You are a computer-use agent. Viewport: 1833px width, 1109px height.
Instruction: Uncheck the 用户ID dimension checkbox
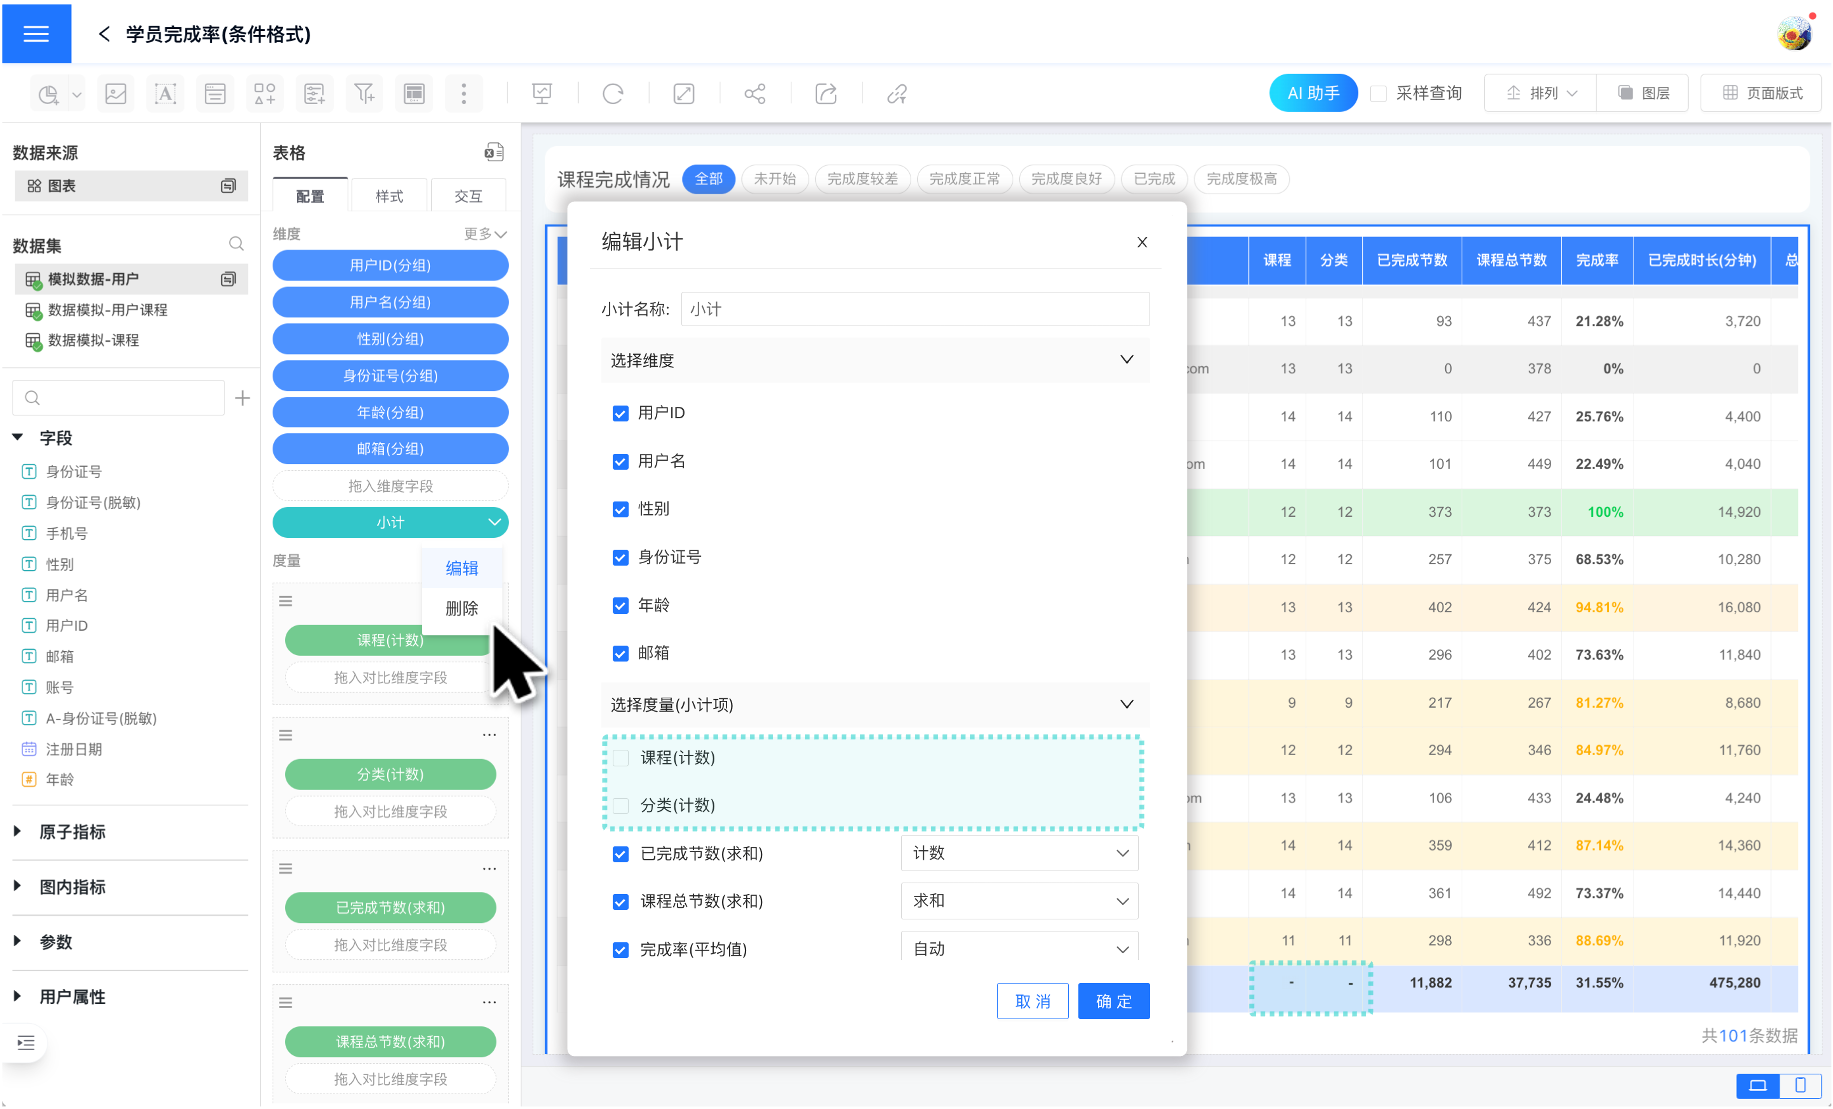[x=620, y=413]
